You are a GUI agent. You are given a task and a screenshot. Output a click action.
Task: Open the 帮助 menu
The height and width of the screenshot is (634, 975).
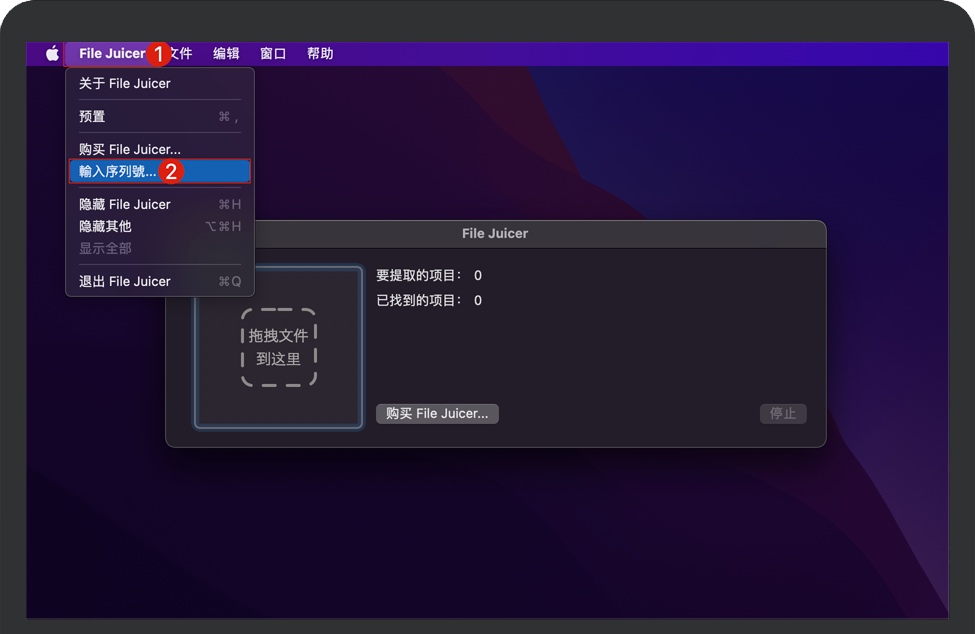(320, 53)
